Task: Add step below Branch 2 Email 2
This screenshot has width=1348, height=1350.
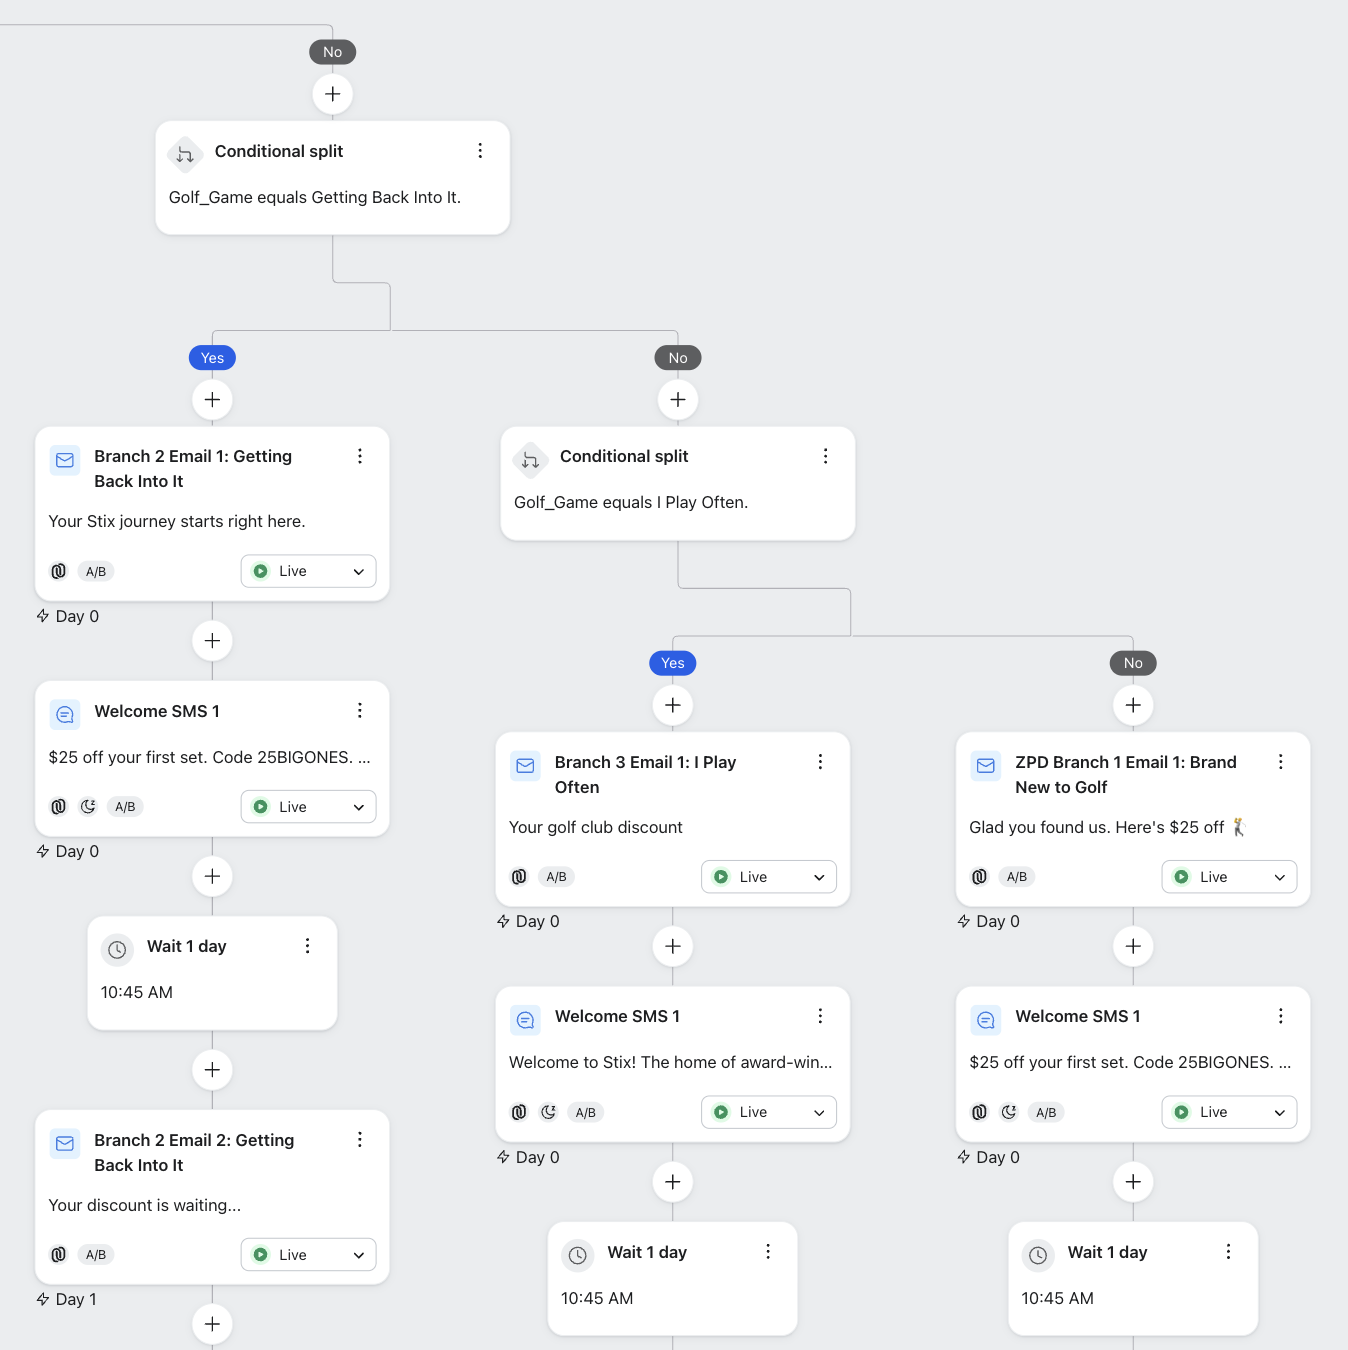Action: (212, 1325)
